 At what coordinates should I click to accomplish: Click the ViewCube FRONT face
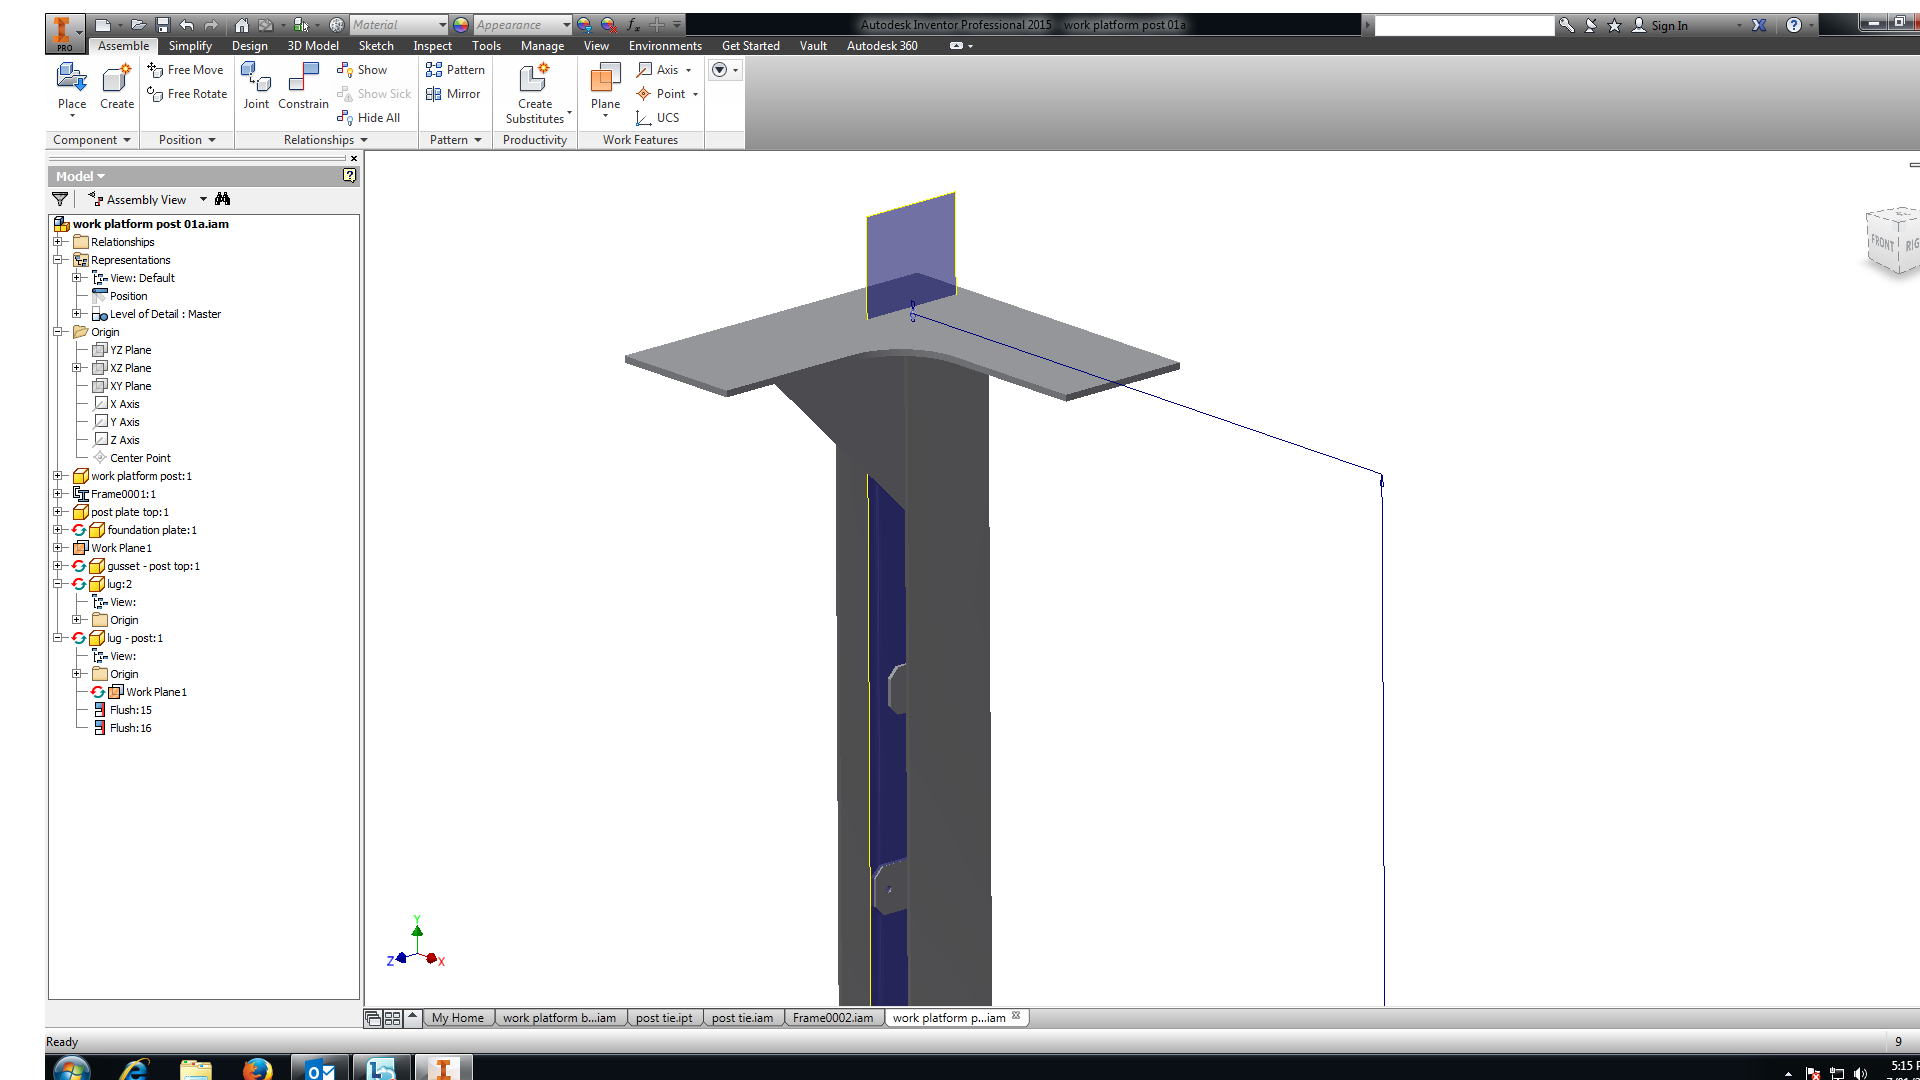[1882, 242]
